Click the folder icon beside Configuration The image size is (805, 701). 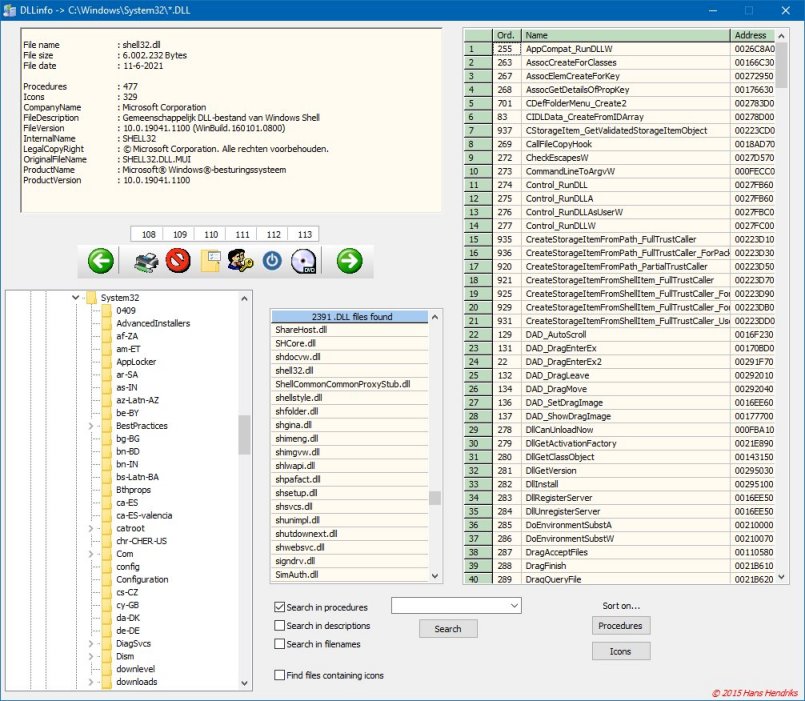pyautogui.click(x=107, y=580)
